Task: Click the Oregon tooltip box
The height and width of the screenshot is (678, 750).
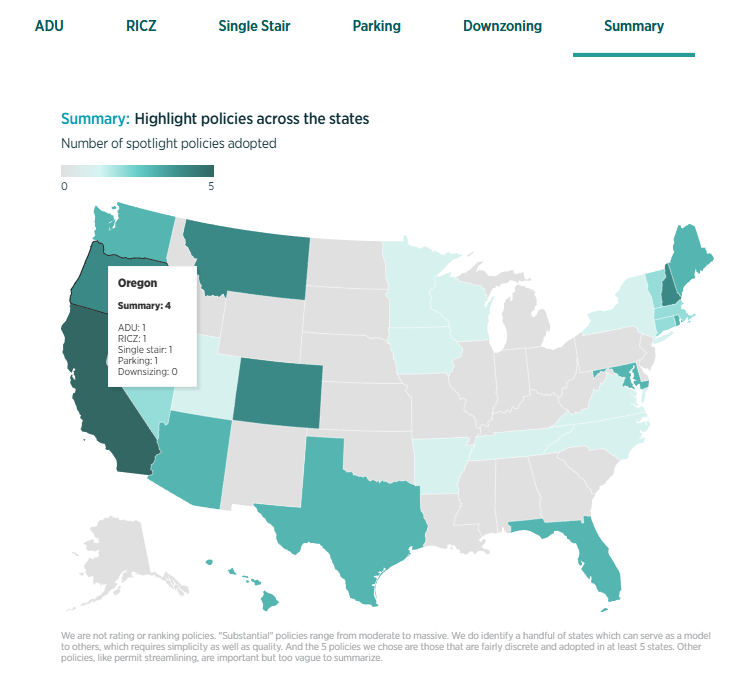Action: coord(152,326)
